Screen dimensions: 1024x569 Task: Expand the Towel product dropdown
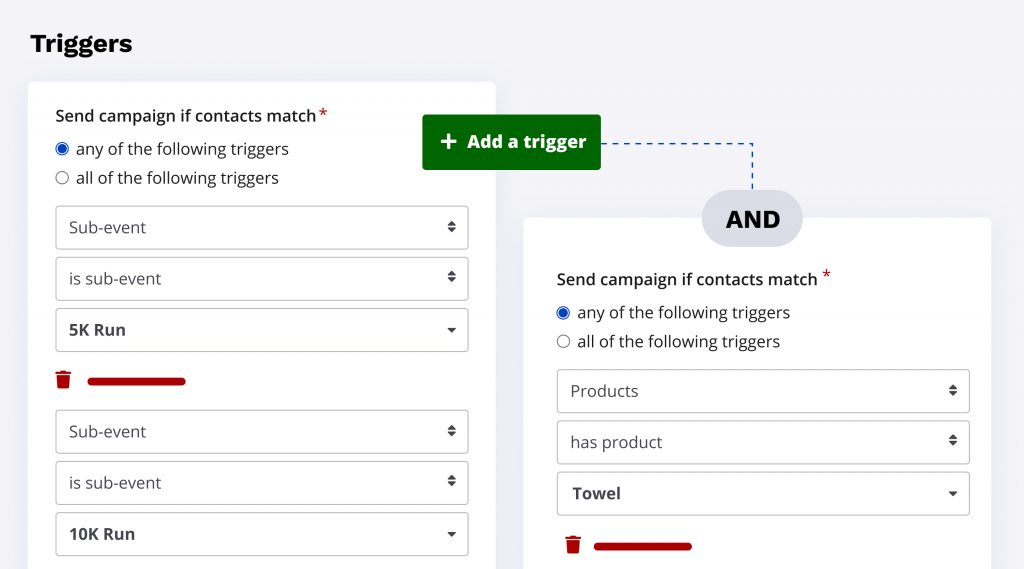point(763,494)
